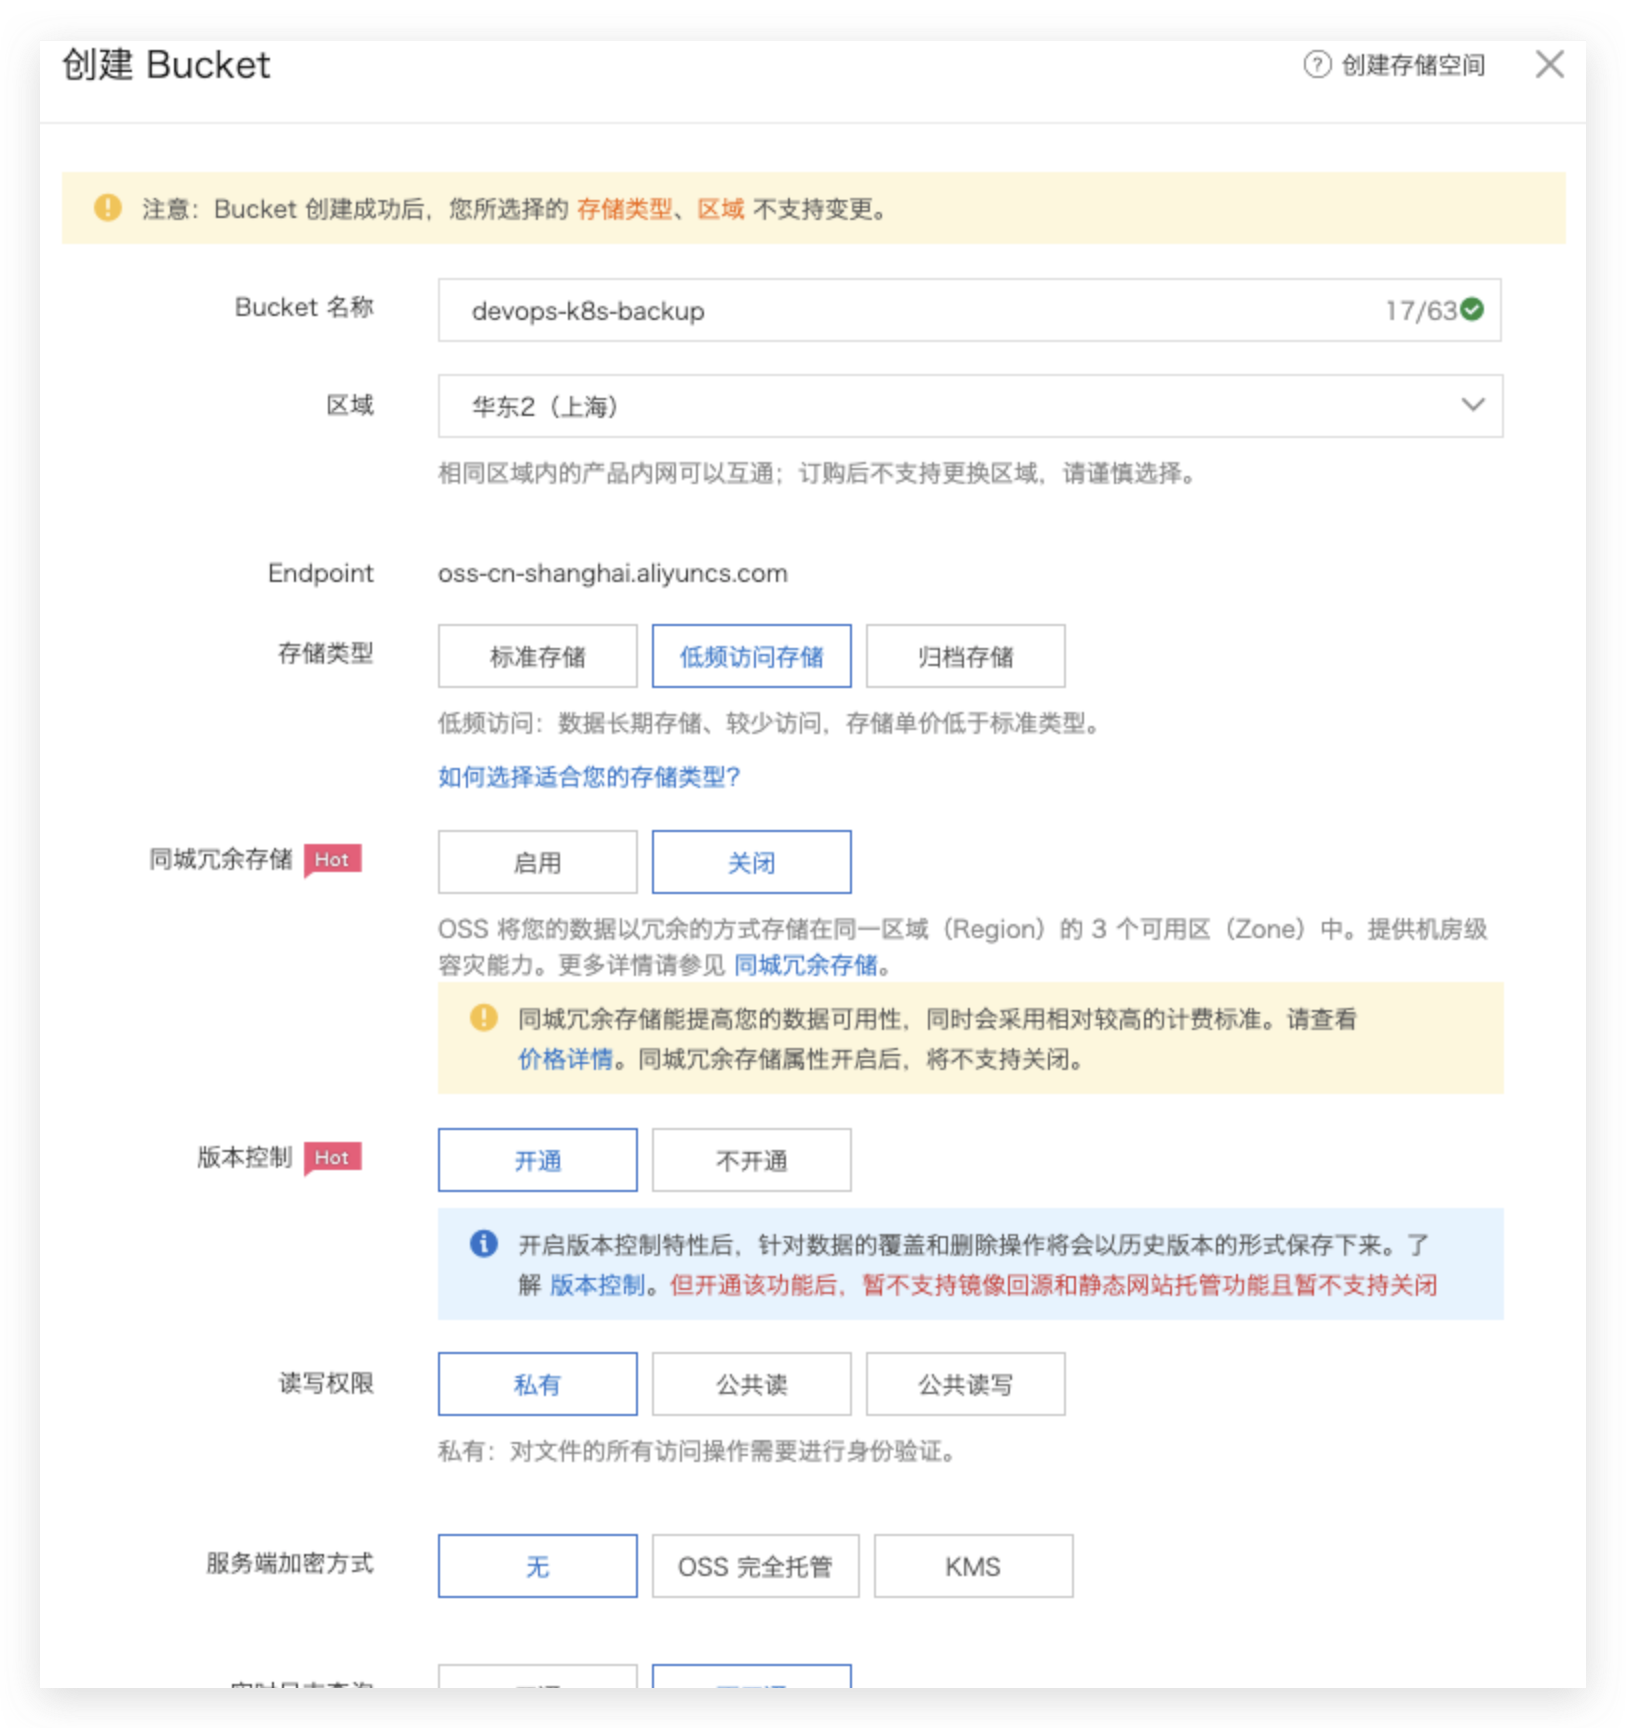Choose 开通 for 版本控制

[x=537, y=1160]
